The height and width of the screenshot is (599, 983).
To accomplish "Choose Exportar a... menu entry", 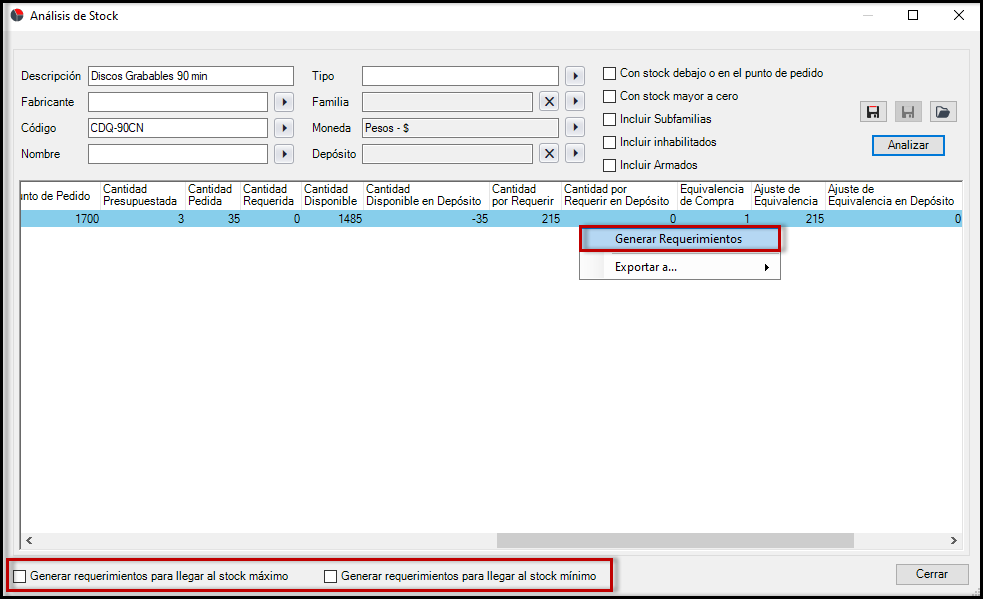I will pos(680,267).
